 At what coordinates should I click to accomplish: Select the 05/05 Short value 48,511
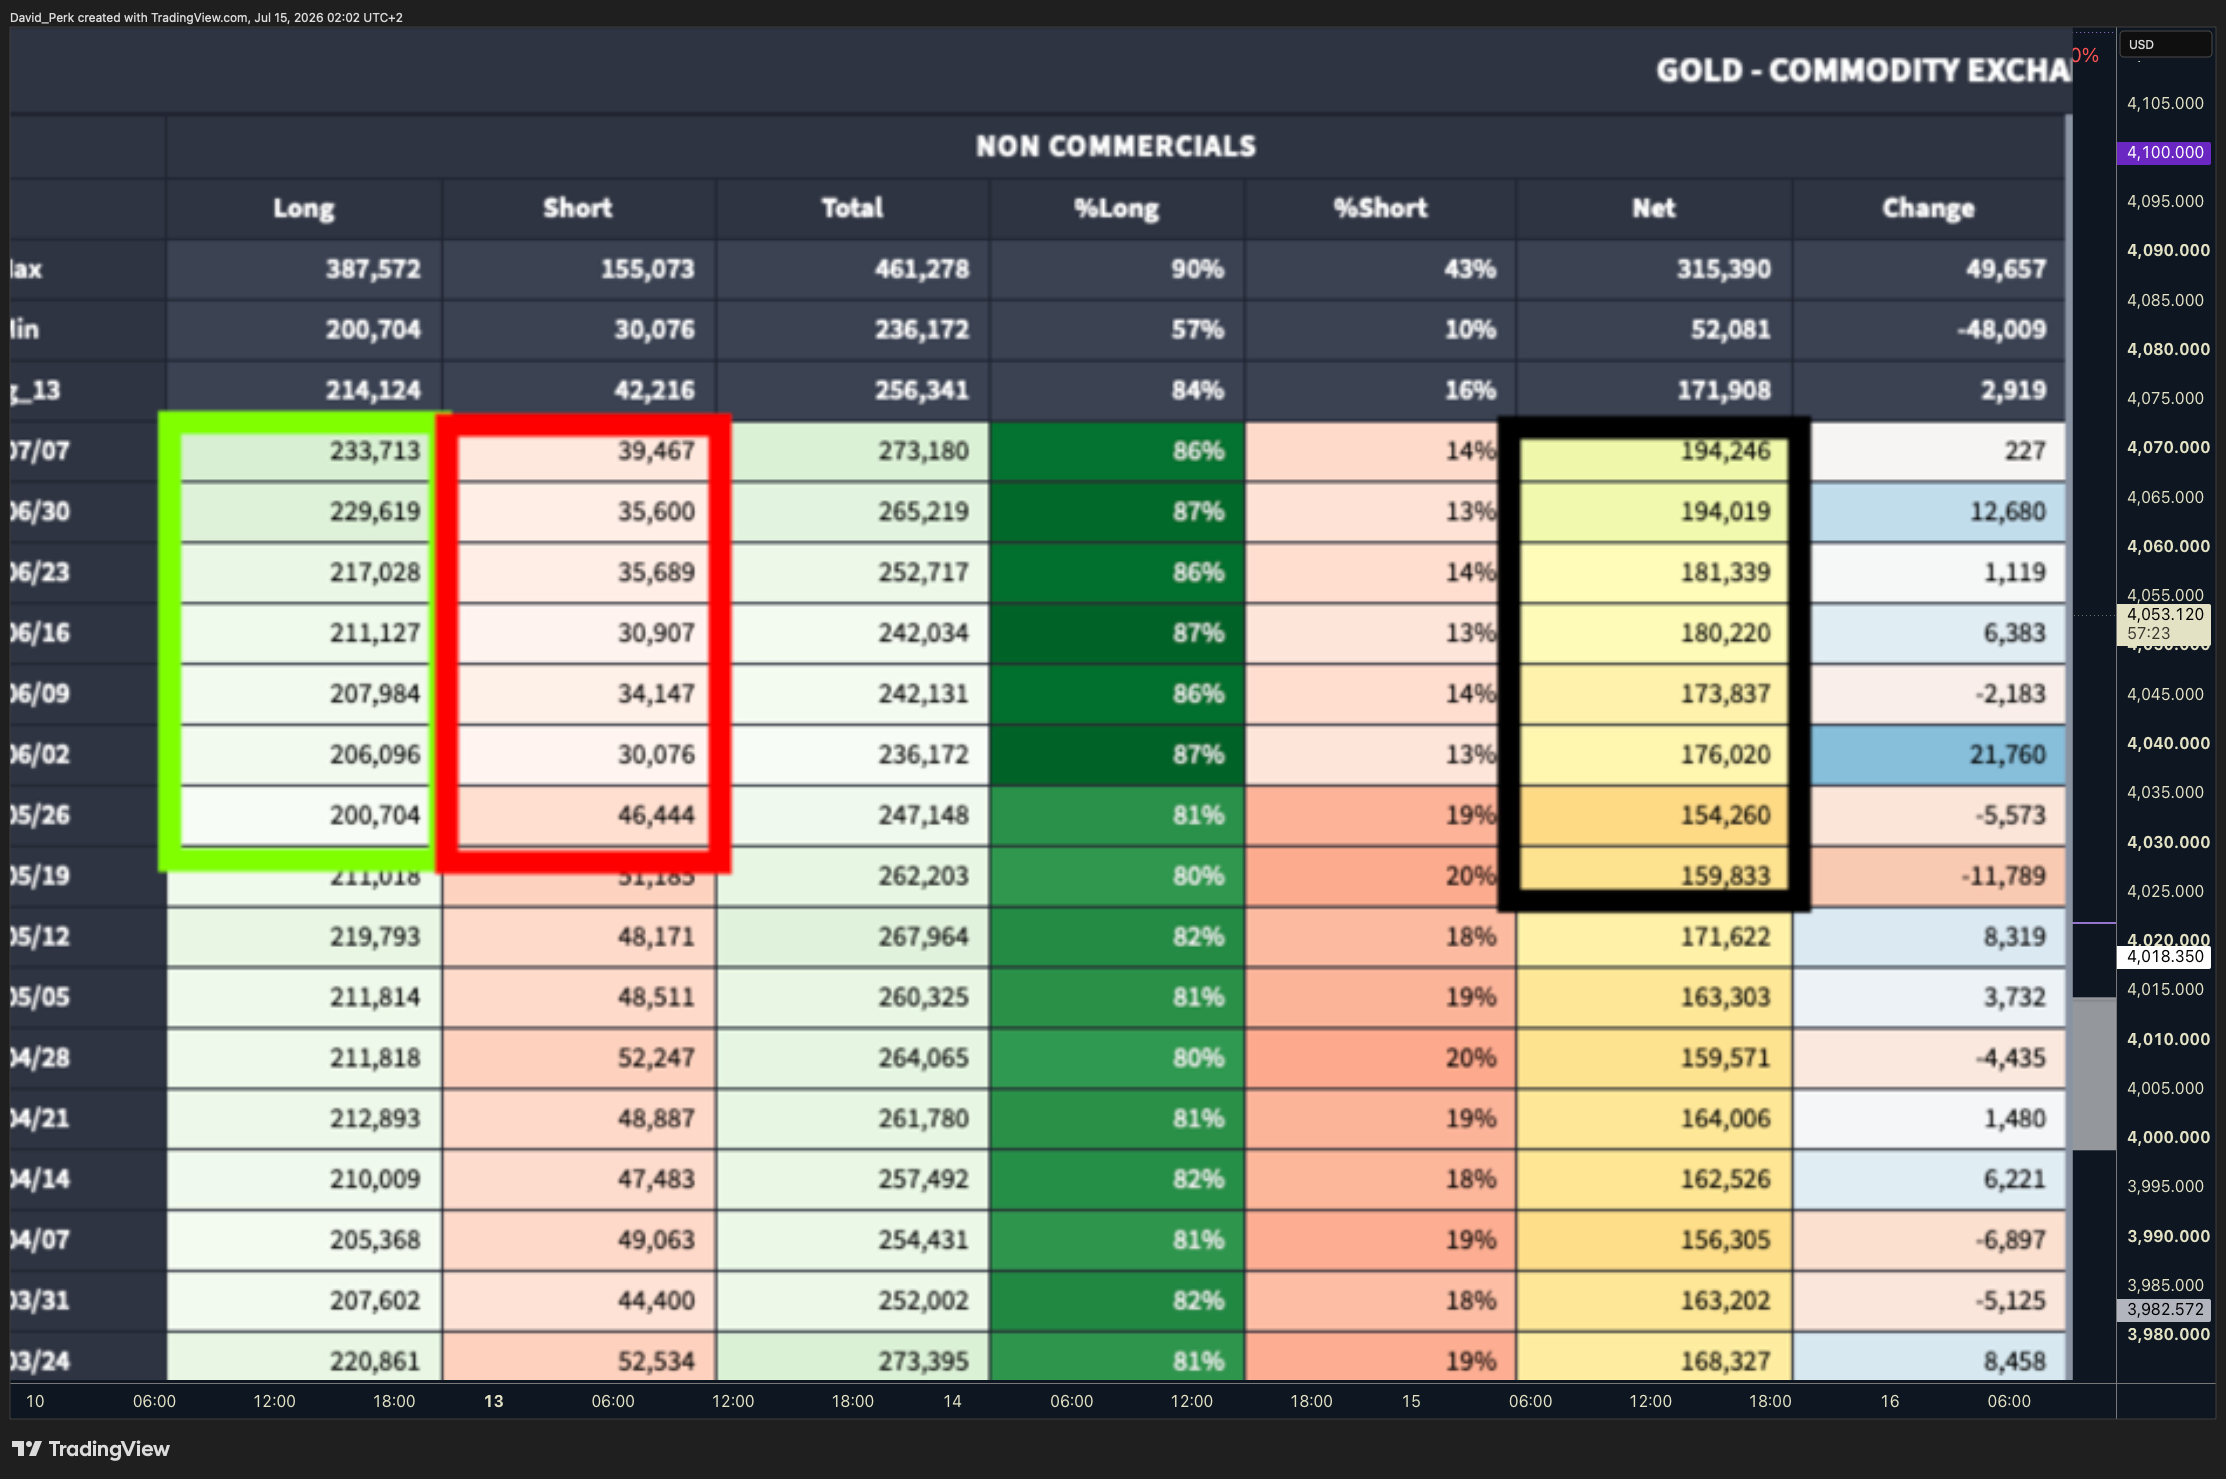point(656,997)
